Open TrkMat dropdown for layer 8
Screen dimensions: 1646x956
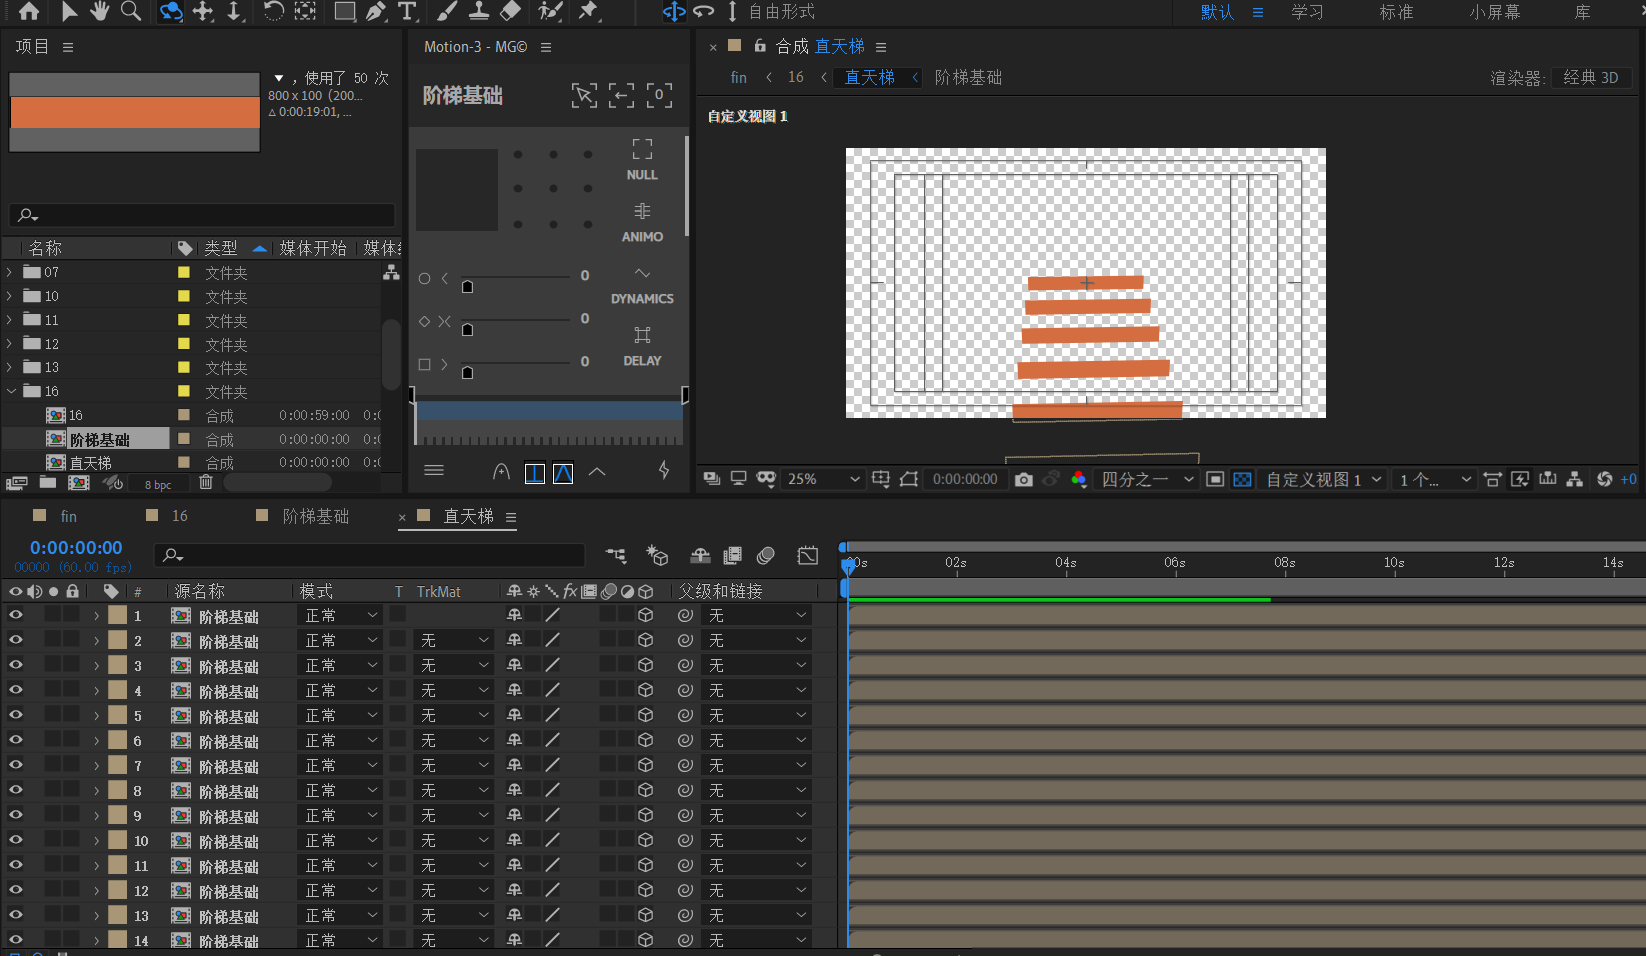pos(454,790)
